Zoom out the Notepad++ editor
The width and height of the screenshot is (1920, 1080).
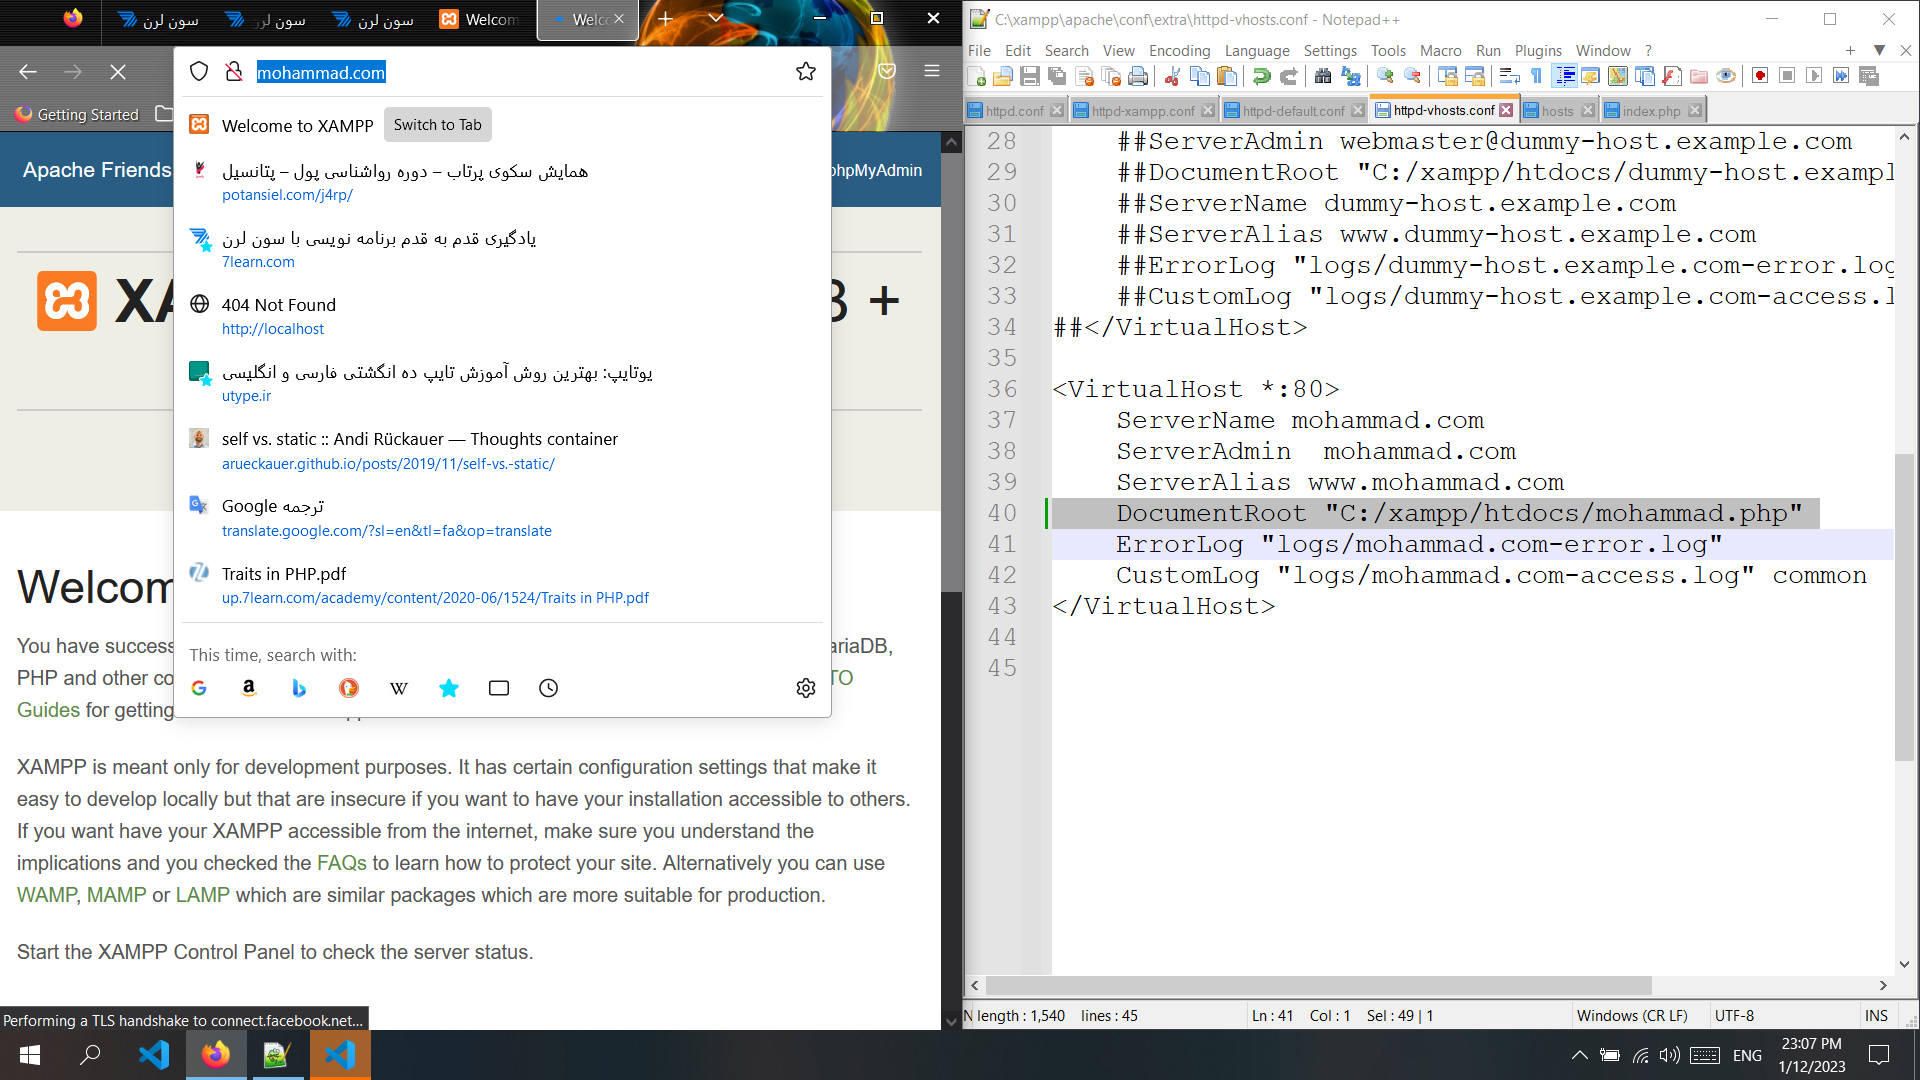click(1412, 76)
